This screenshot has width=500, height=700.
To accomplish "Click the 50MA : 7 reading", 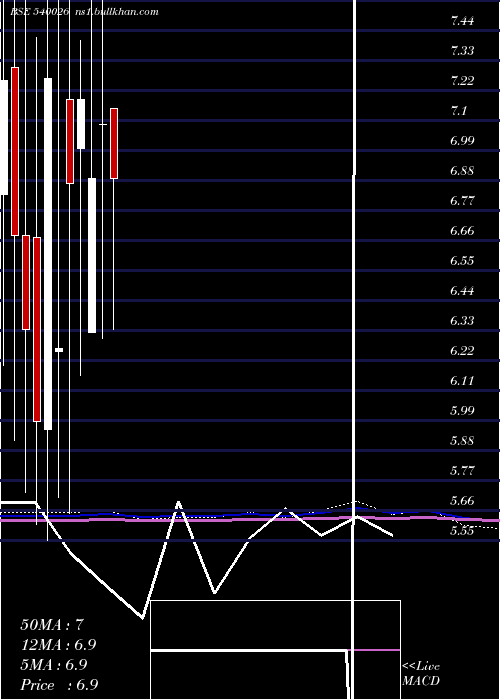I will (x=52, y=625).
